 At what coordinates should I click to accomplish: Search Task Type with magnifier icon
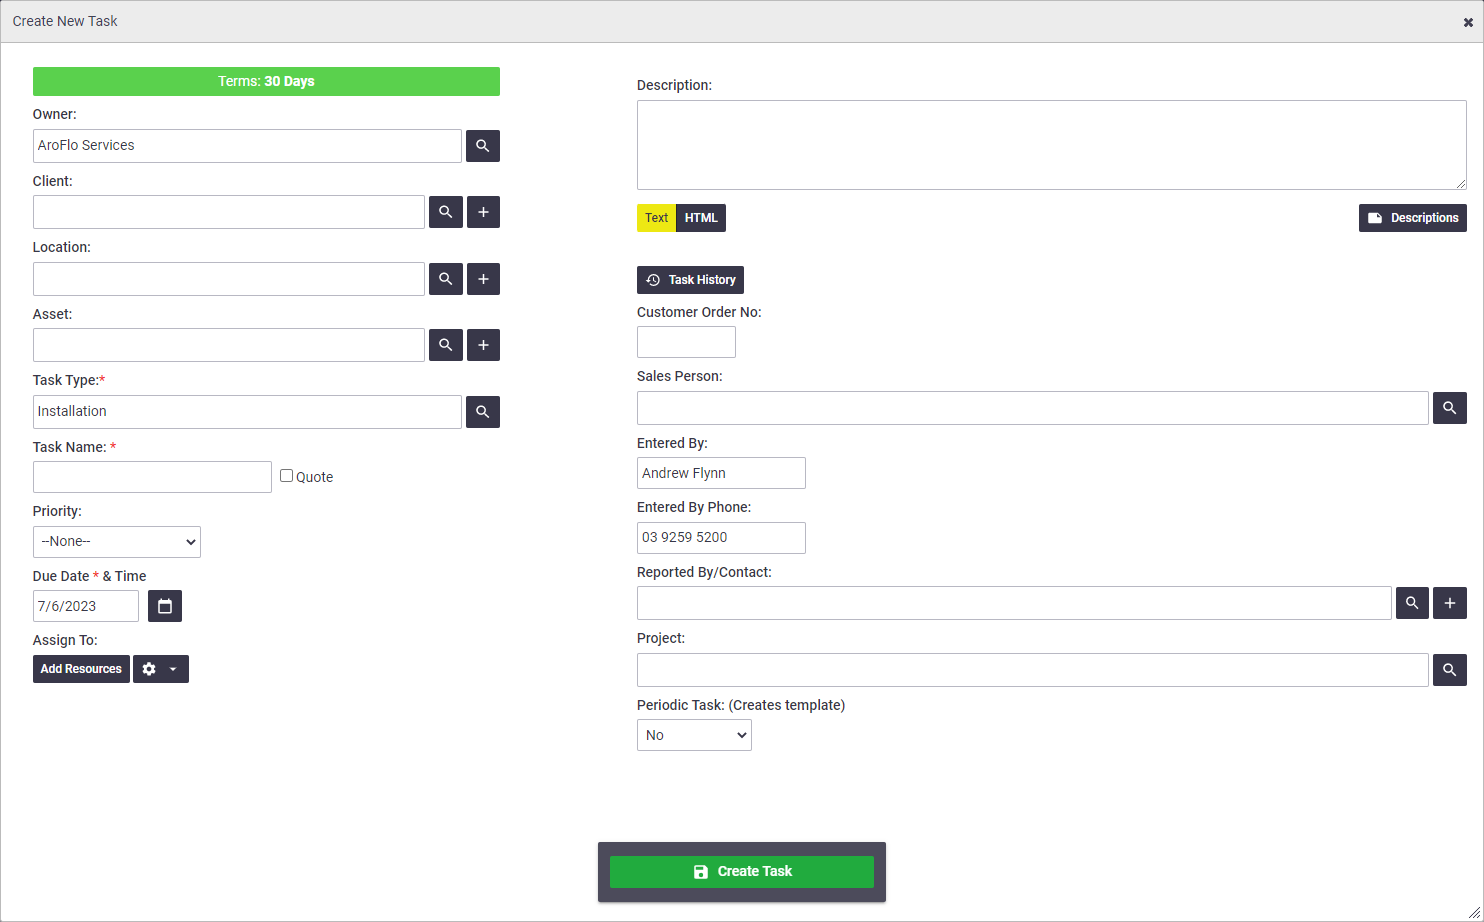(x=483, y=412)
